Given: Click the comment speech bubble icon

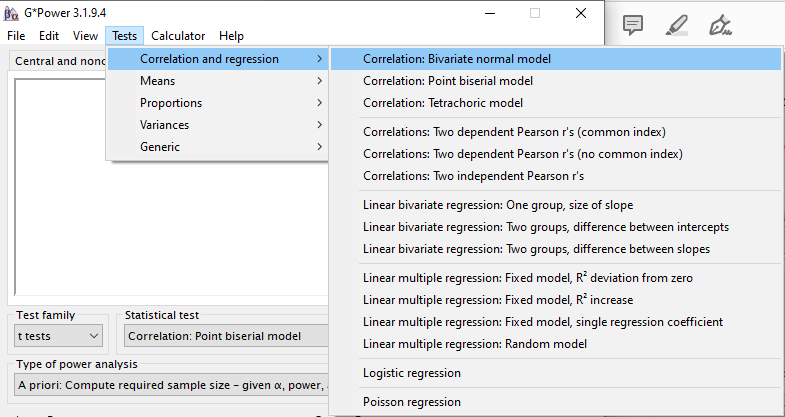Looking at the screenshot, I should (633, 25).
